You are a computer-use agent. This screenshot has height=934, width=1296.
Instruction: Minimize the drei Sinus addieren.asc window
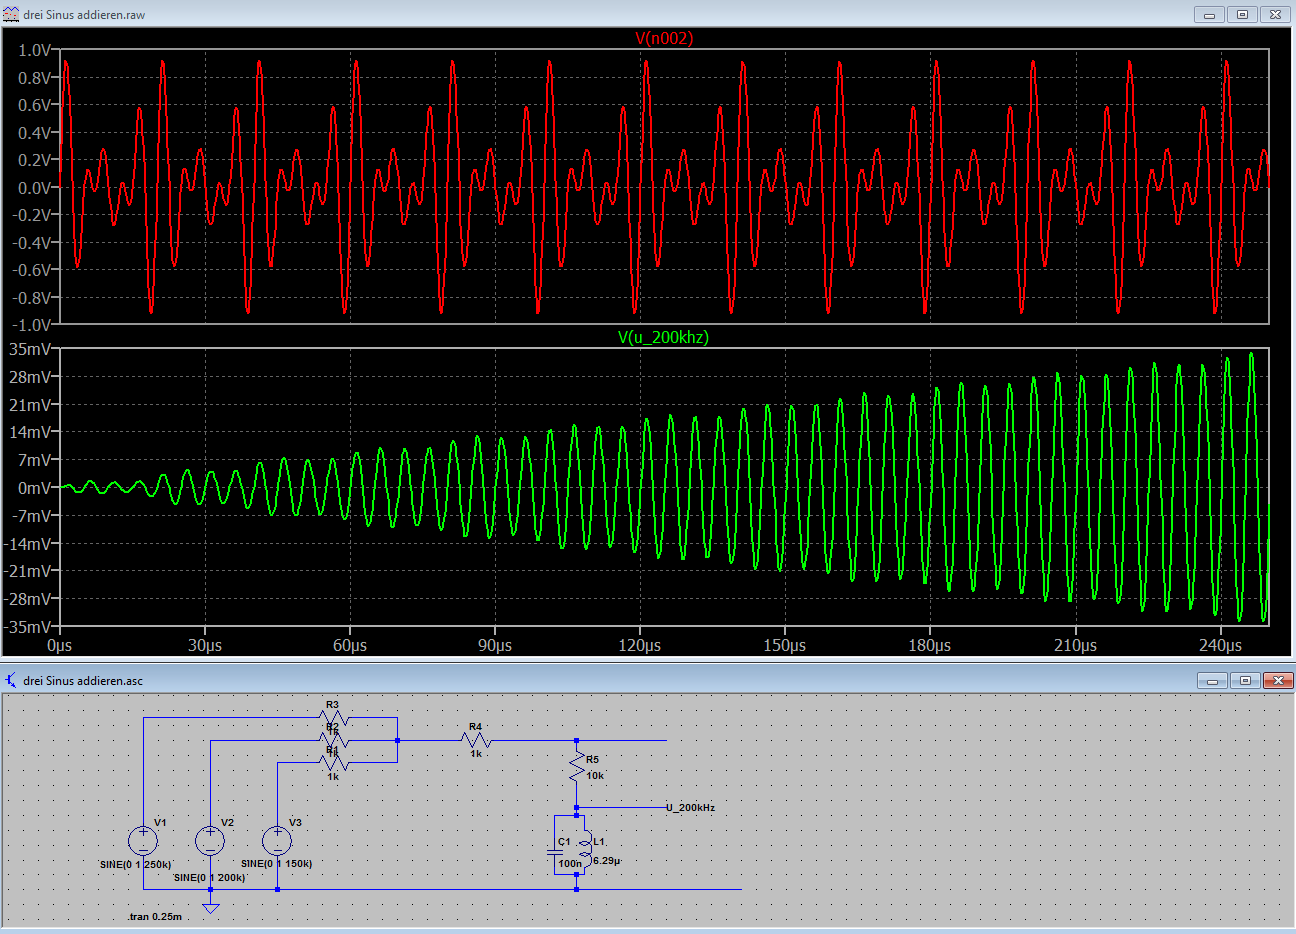pyautogui.click(x=1212, y=680)
